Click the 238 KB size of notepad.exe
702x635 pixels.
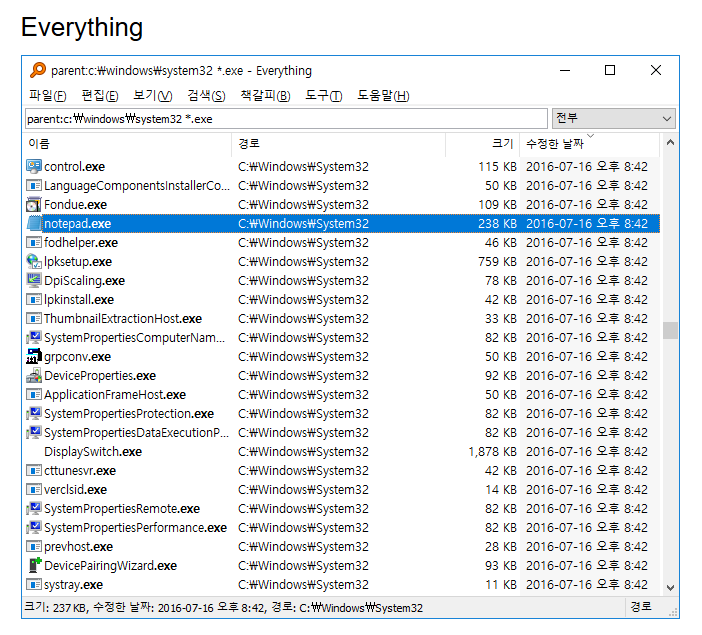(497, 223)
